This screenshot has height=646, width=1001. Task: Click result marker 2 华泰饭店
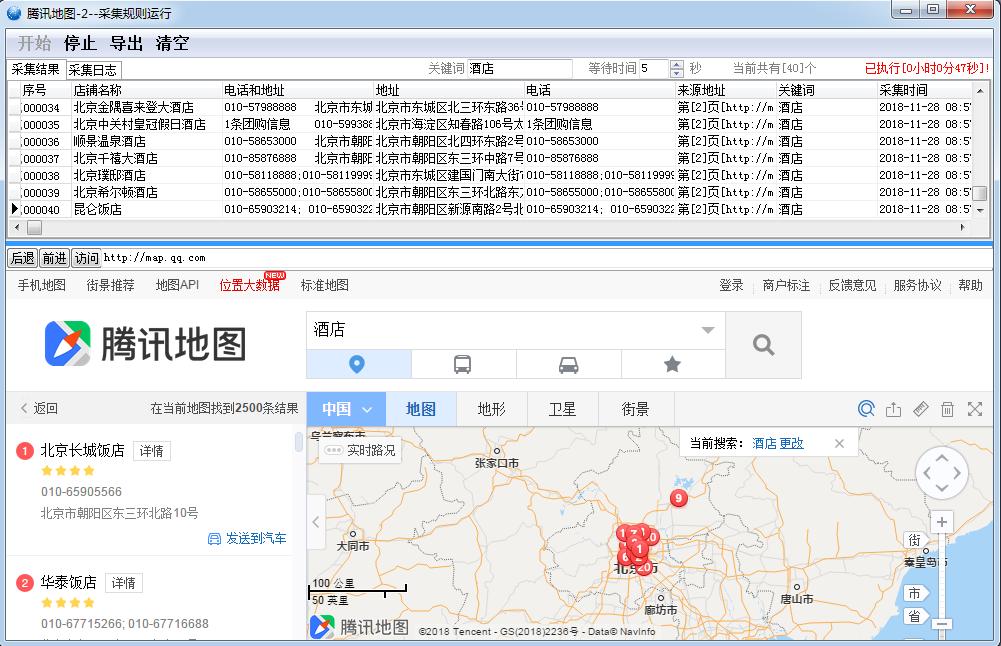pos(24,583)
